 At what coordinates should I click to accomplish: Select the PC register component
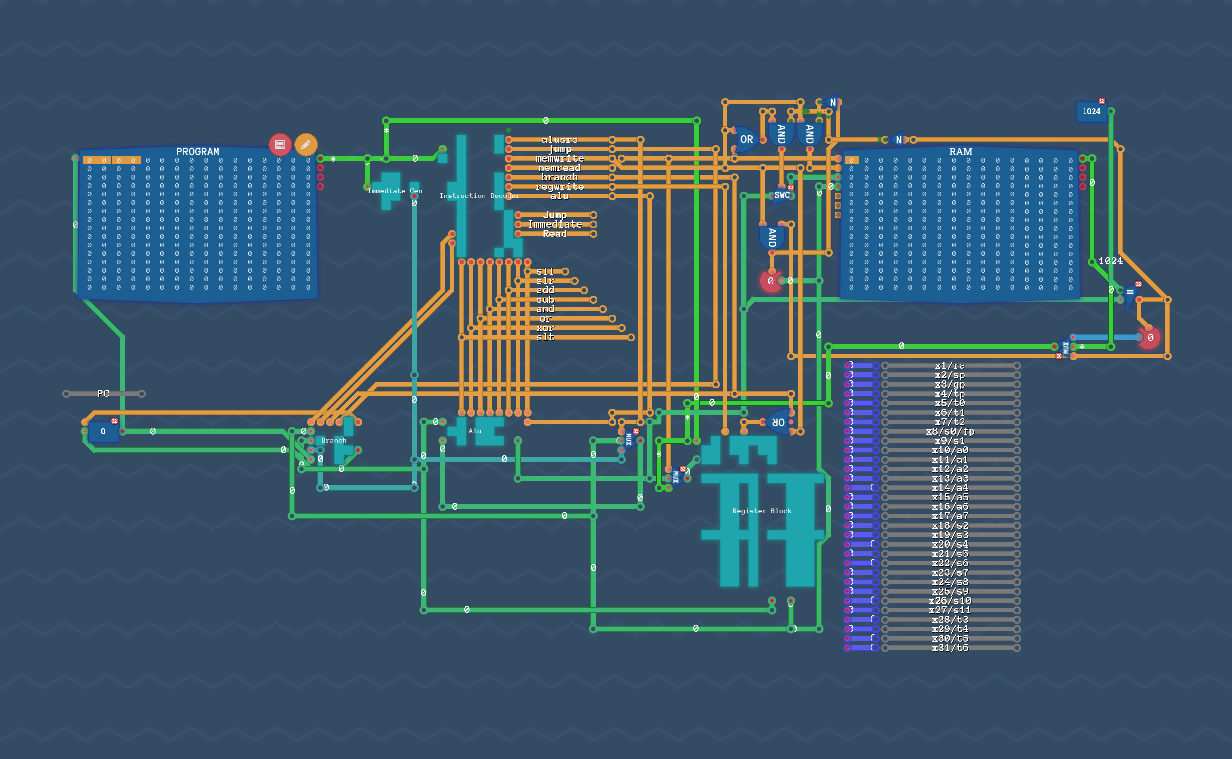[x=103, y=432]
